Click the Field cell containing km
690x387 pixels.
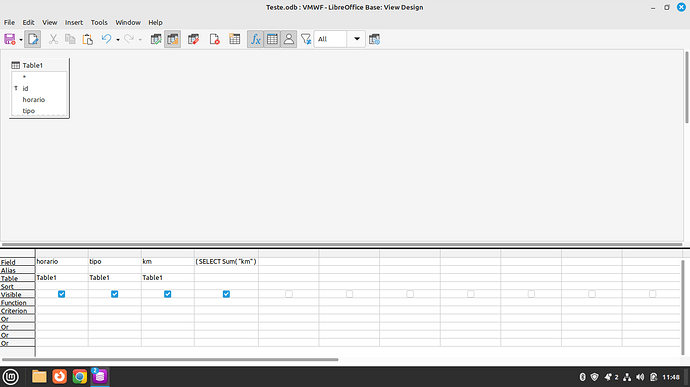tap(168, 262)
